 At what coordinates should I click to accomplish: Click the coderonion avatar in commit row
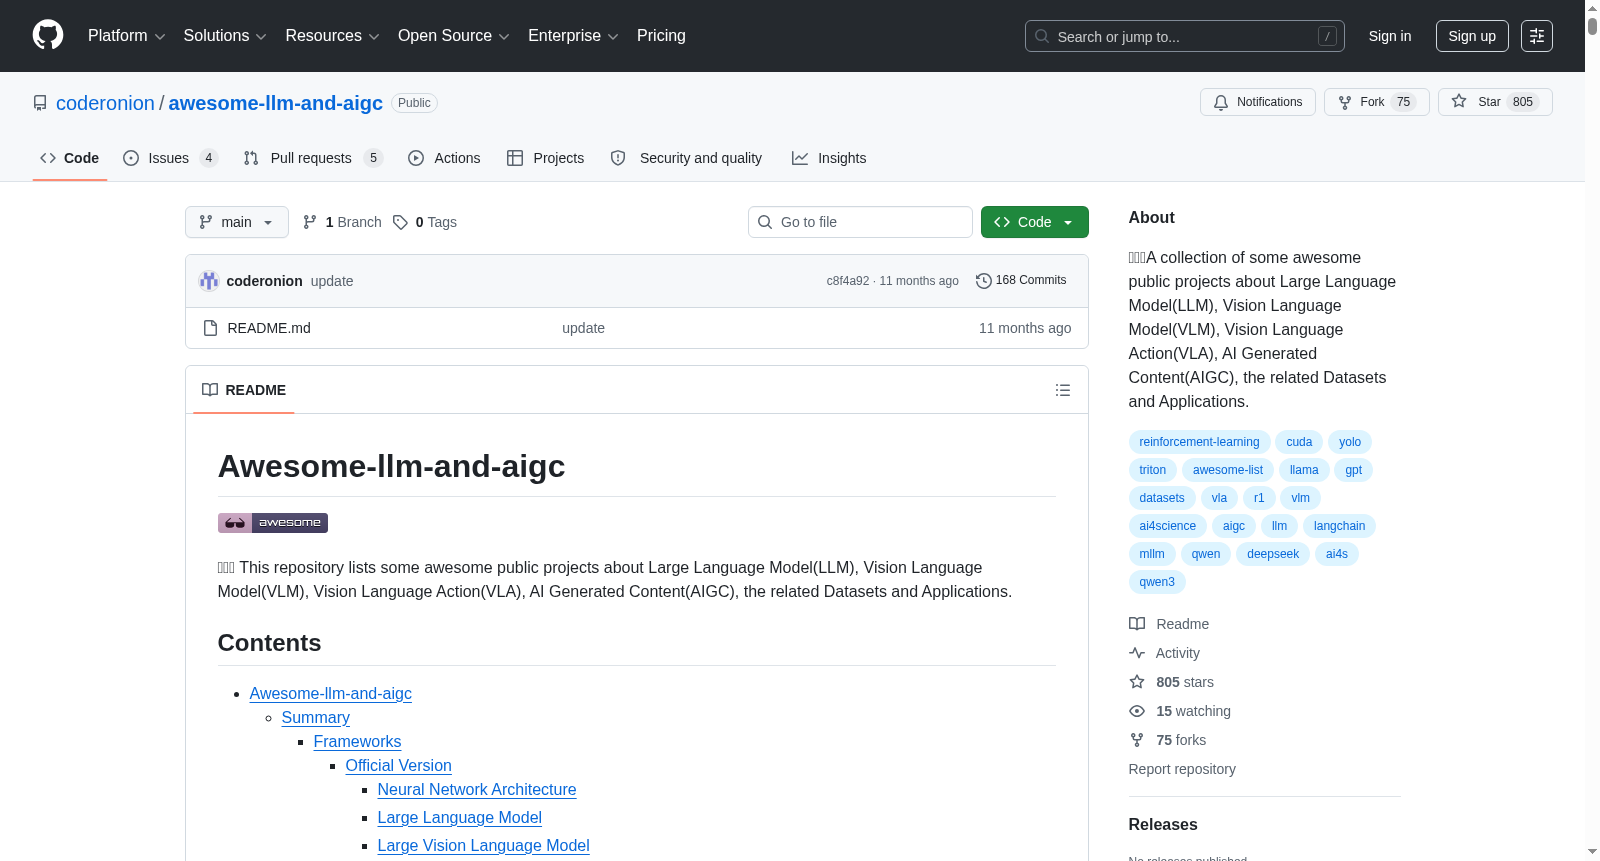tap(209, 281)
